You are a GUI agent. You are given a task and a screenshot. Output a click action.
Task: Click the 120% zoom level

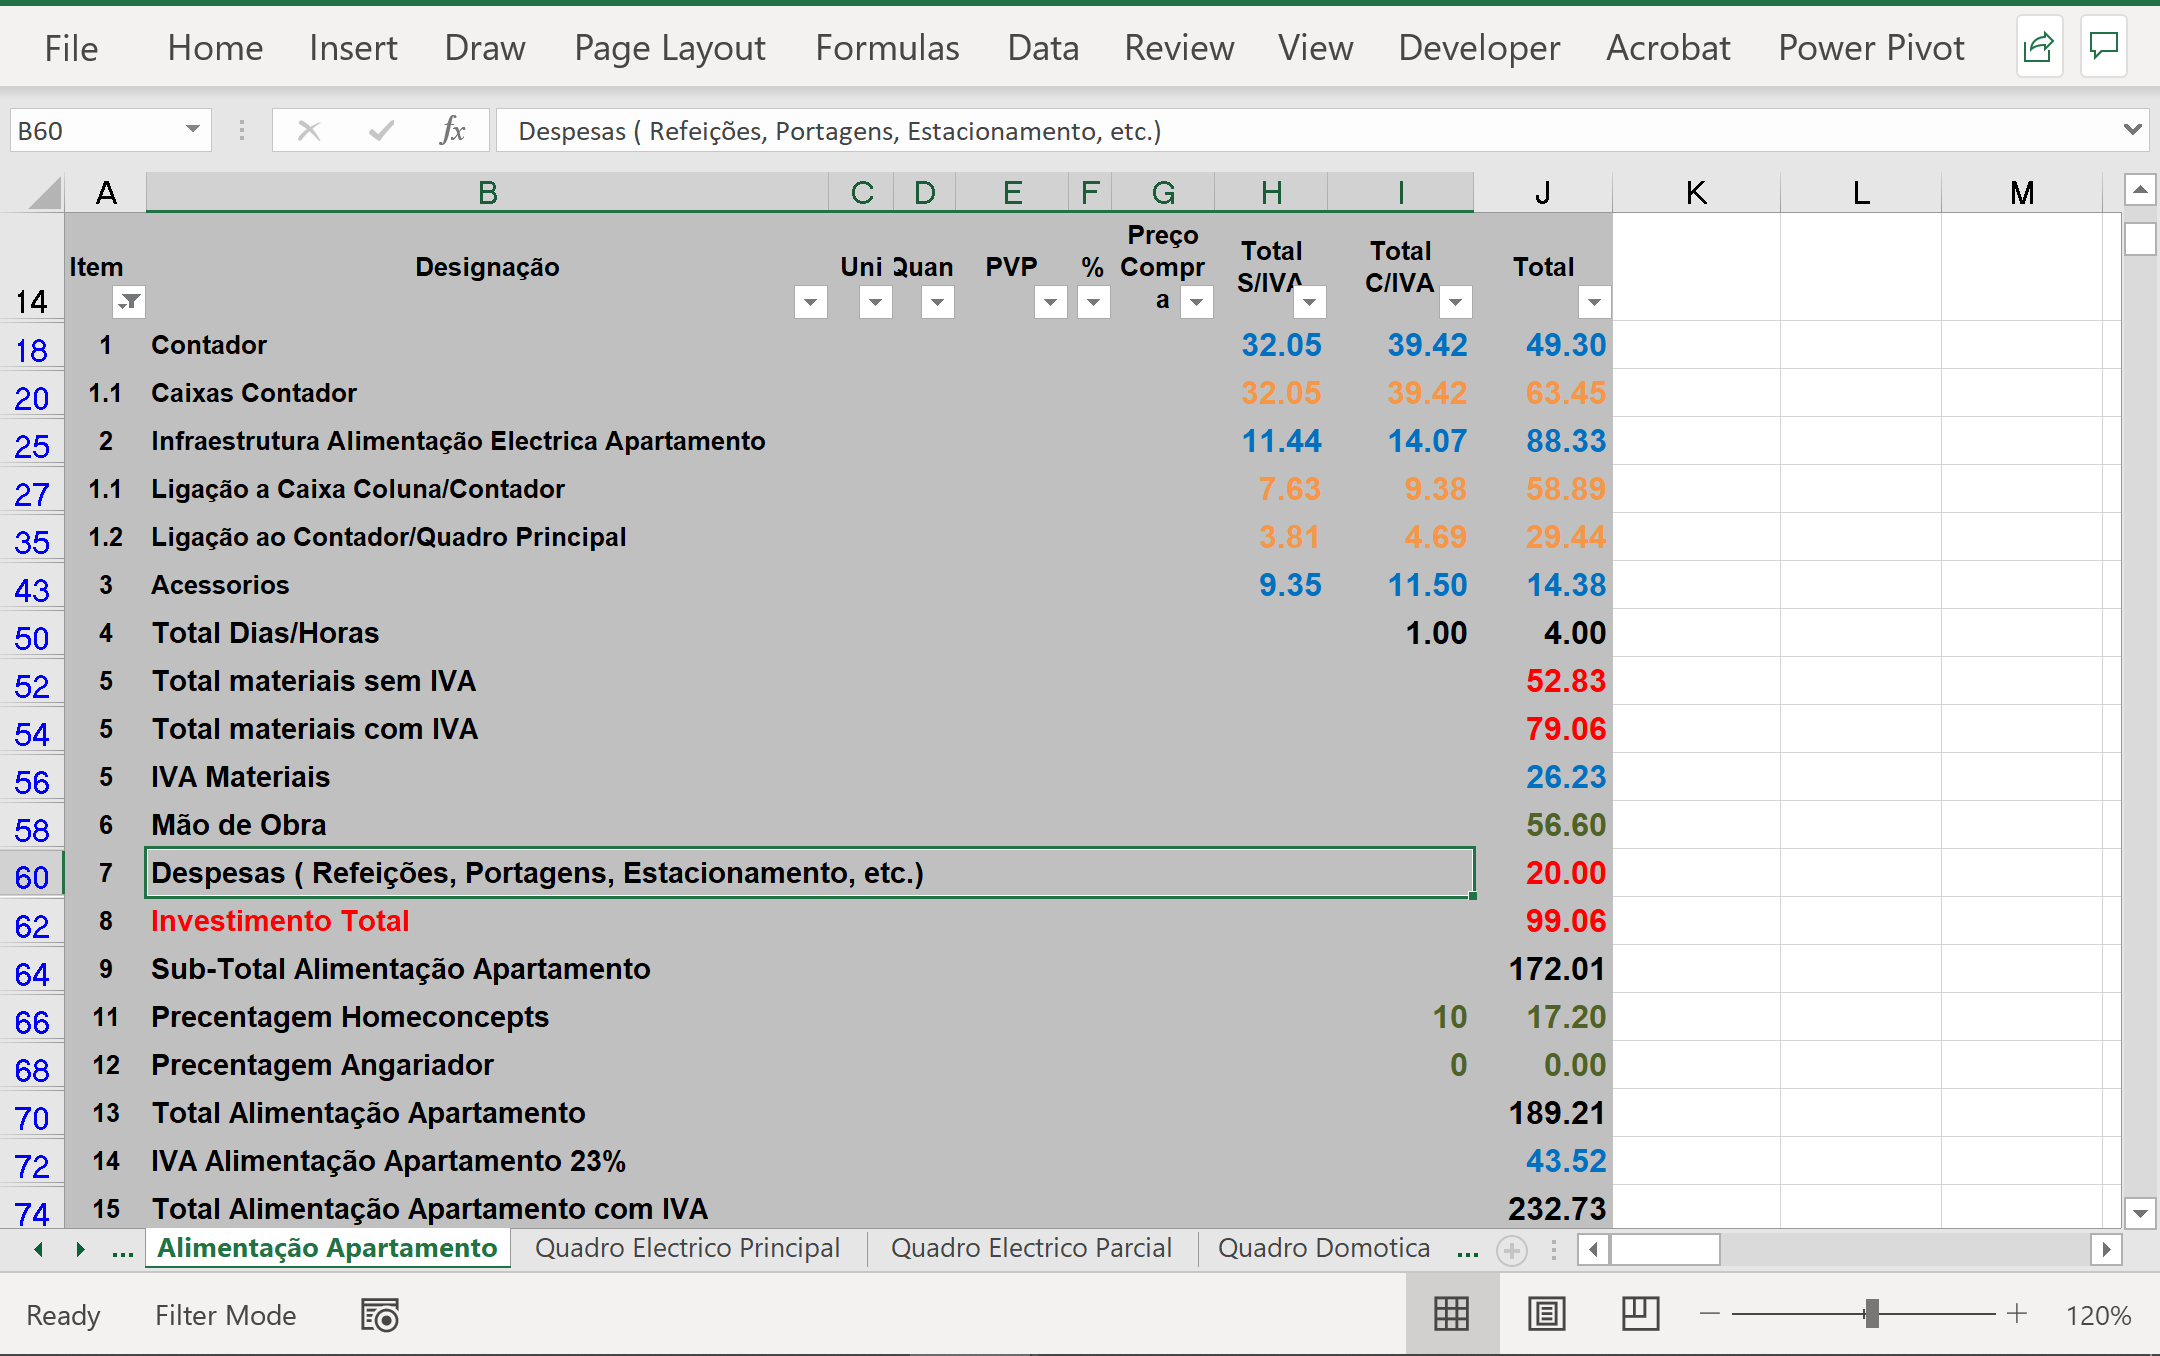(2098, 1315)
